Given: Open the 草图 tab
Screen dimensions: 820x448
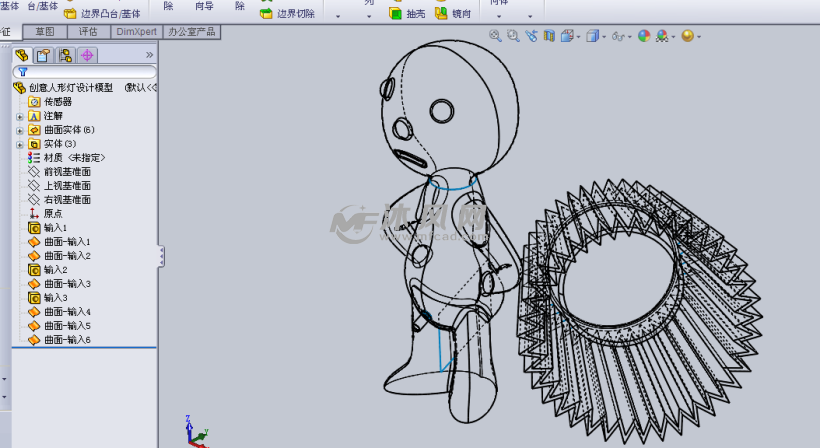Looking at the screenshot, I should pyautogui.click(x=45, y=32).
